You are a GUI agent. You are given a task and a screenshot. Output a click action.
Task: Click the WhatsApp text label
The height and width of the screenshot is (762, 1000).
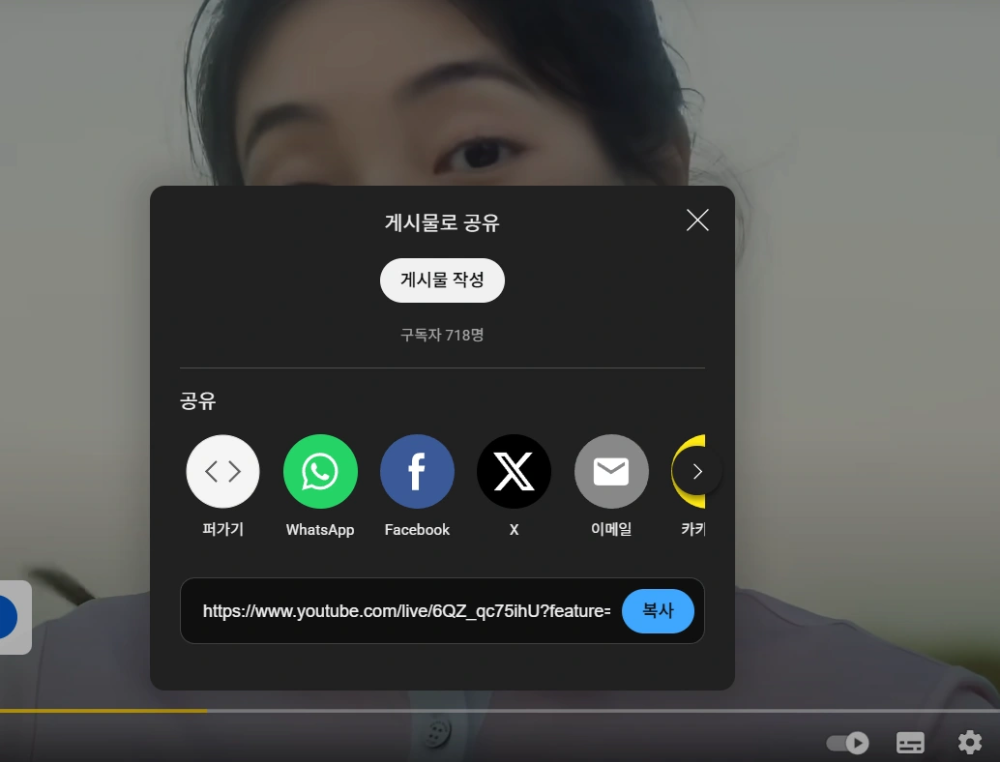click(x=320, y=530)
